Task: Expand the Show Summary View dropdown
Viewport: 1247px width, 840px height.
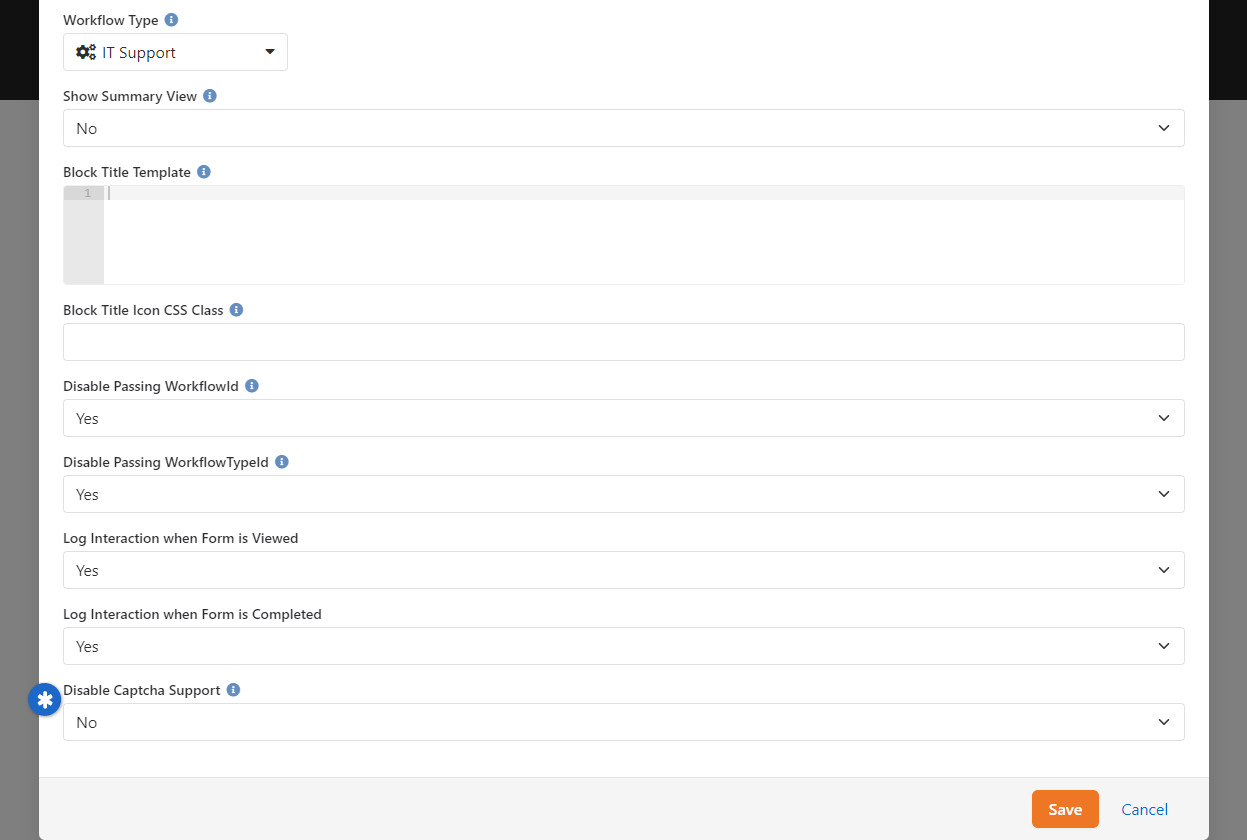Action: coord(623,128)
